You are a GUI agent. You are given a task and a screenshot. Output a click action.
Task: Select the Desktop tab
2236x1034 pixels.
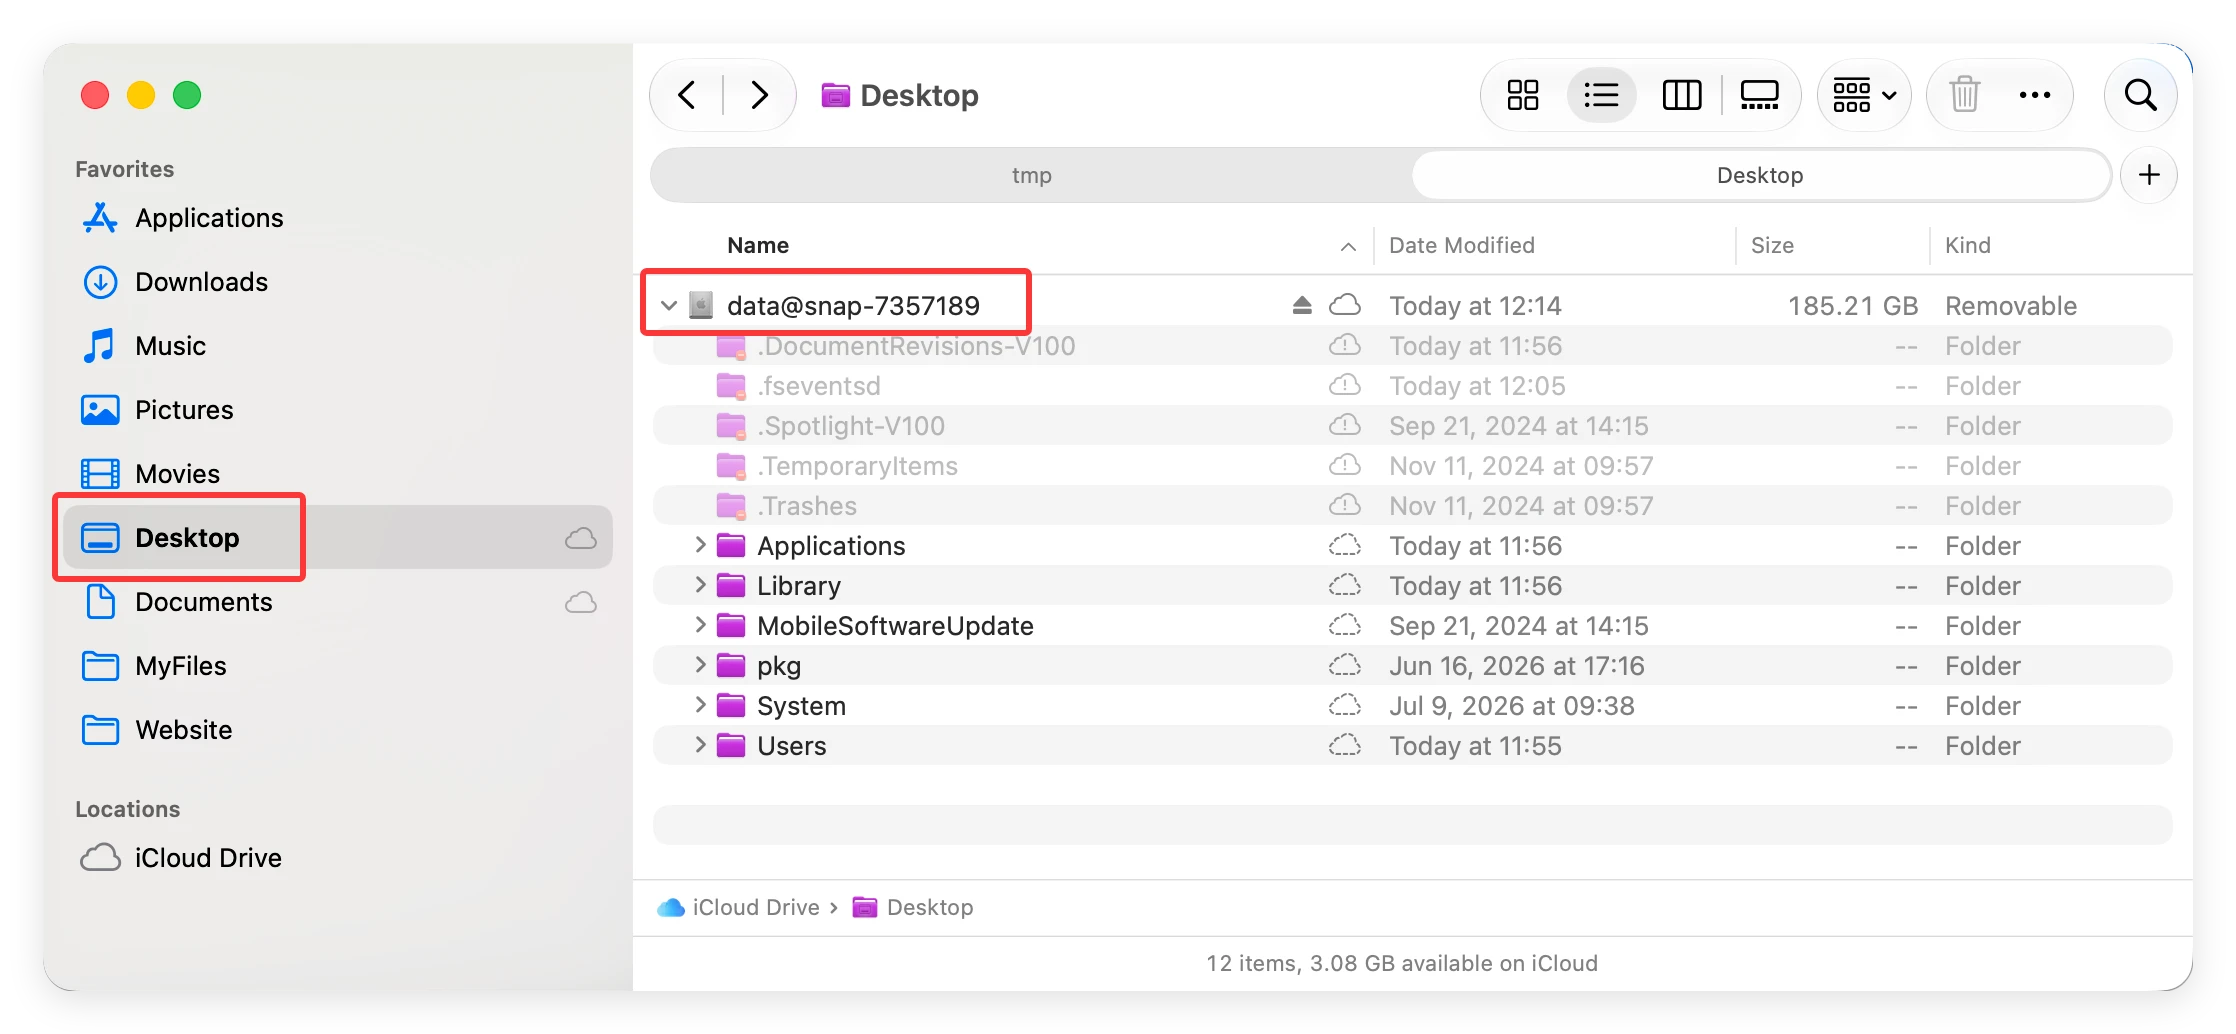coord(1760,175)
